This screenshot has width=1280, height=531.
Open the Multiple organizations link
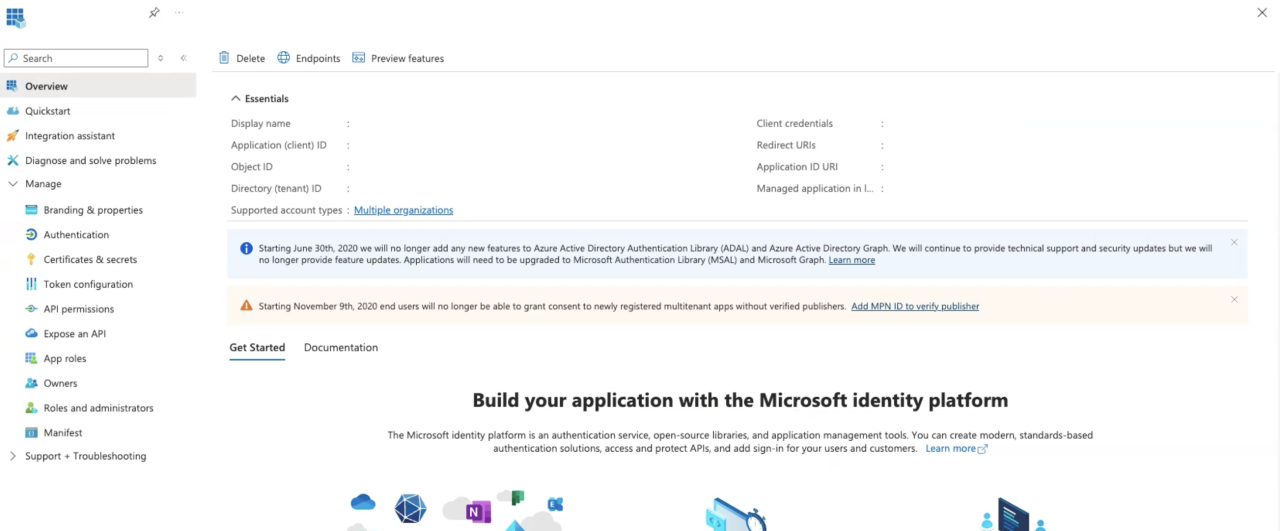click(x=403, y=210)
